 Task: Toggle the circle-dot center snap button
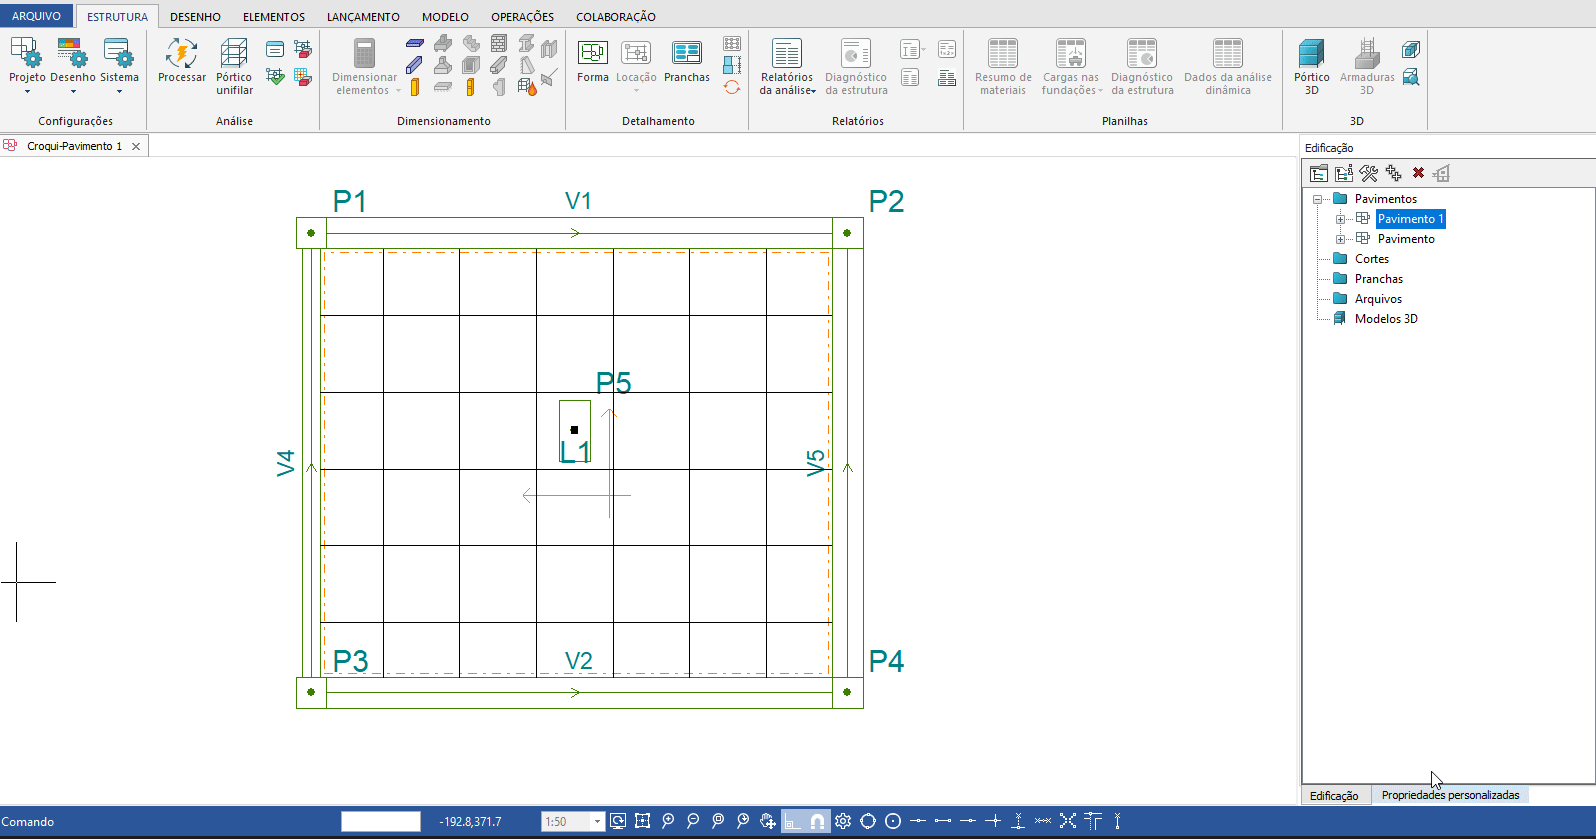(893, 821)
